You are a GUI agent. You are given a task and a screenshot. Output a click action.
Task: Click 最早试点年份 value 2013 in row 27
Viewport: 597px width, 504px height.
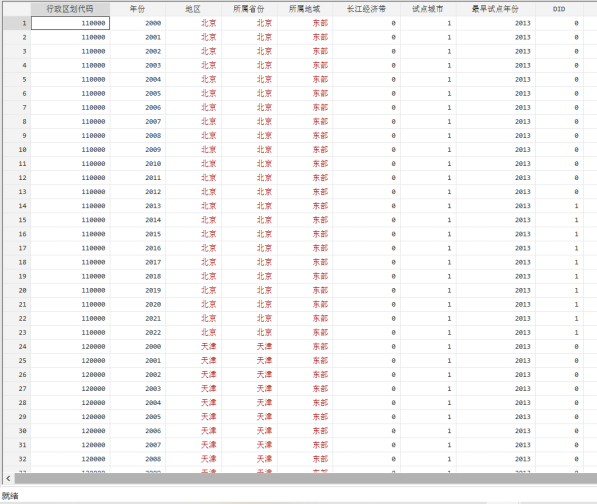click(x=496, y=389)
